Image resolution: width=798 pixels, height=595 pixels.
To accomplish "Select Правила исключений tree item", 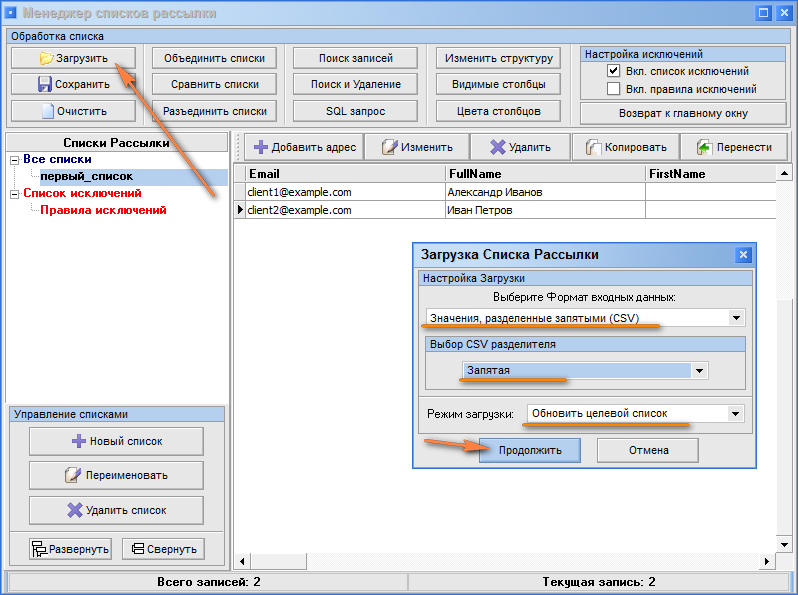I will click(103, 210).
